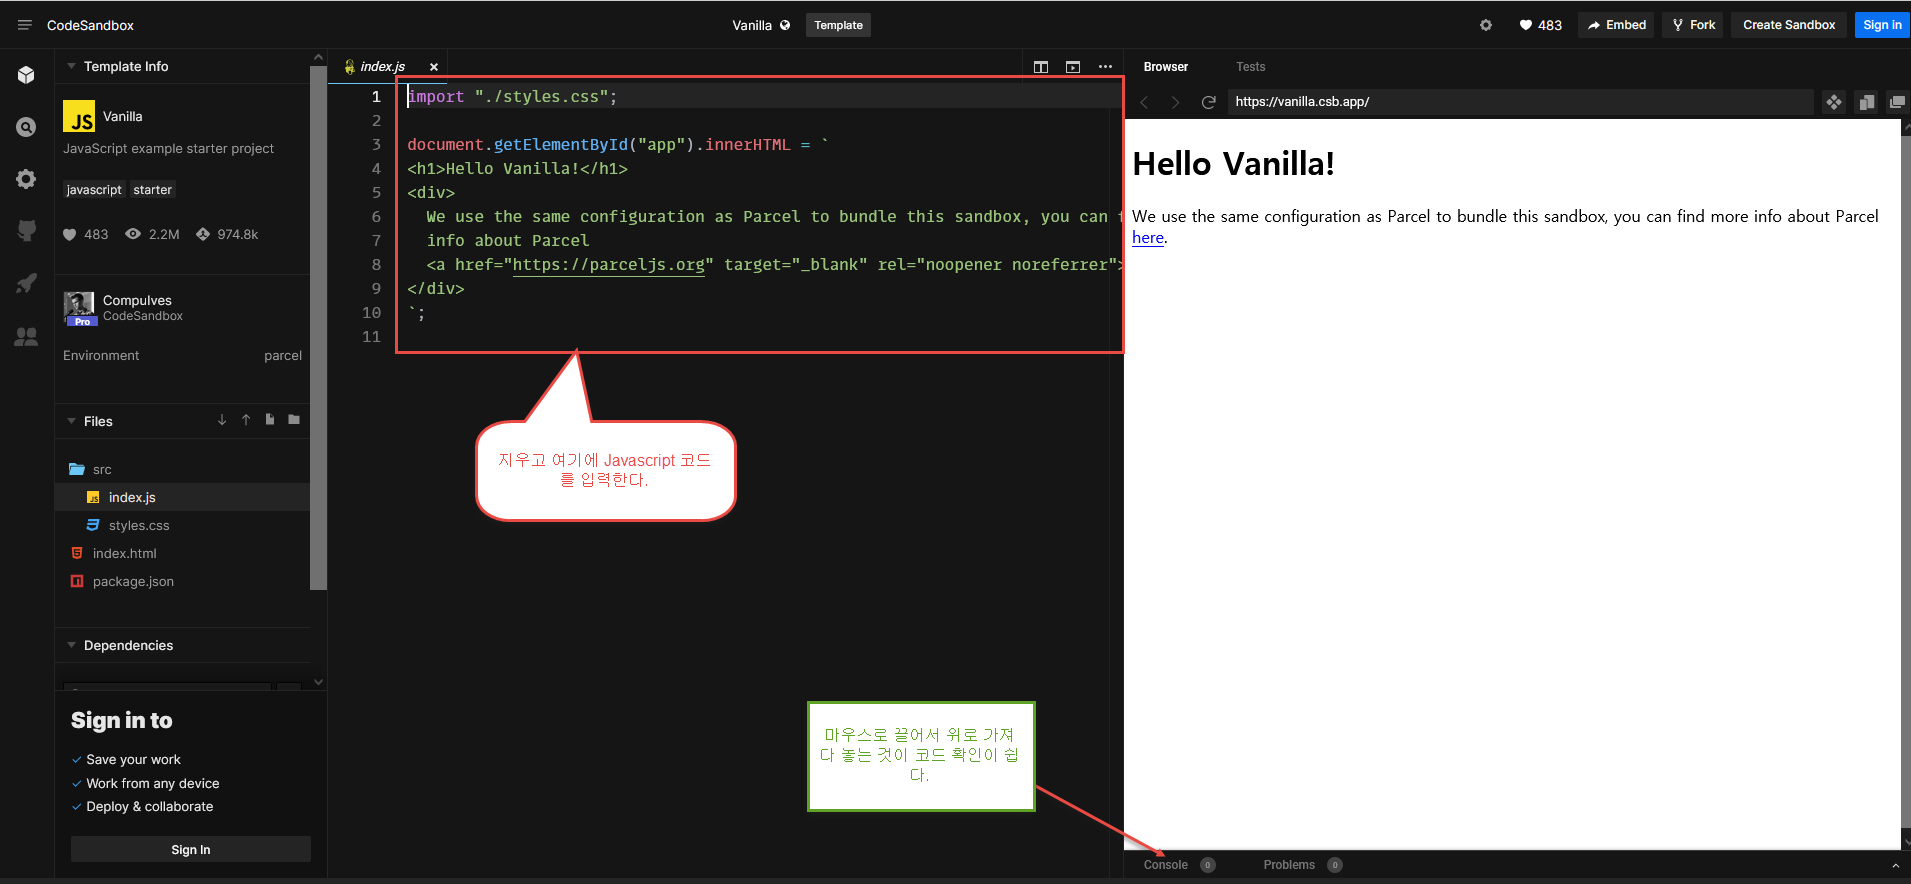This screenshot has height=884, width=1911.
Task: Click the CodeSandbox title in header
Action: (x=90, y=25)
